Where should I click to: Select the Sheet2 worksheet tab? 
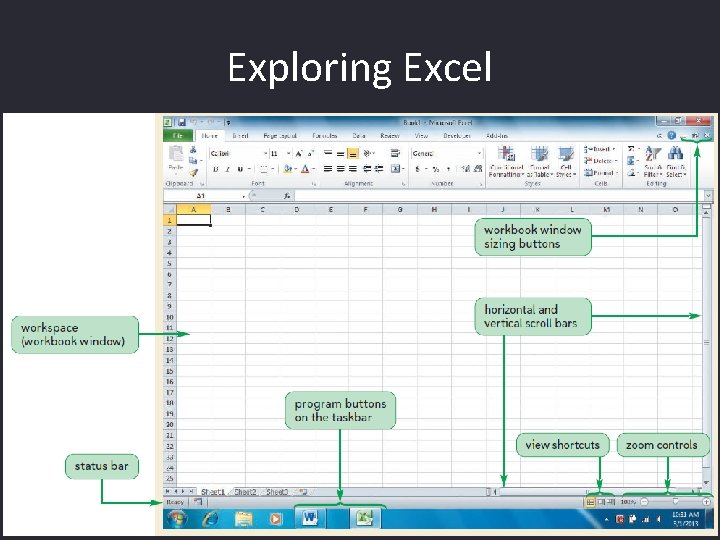pyautogui.click(x=245, y=492)
